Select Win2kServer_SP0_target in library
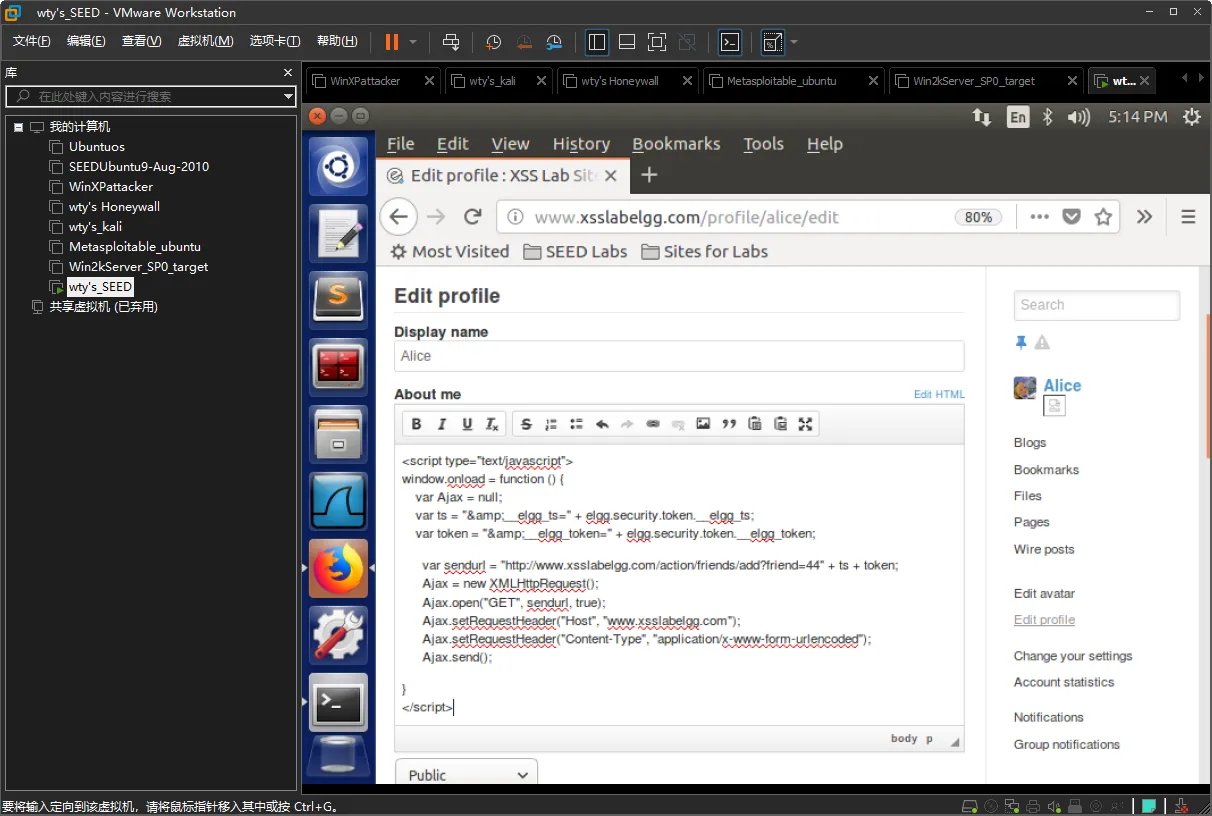Image resolution: width=1212 pixels, height=816 pixels. click(x=138, y=267)
